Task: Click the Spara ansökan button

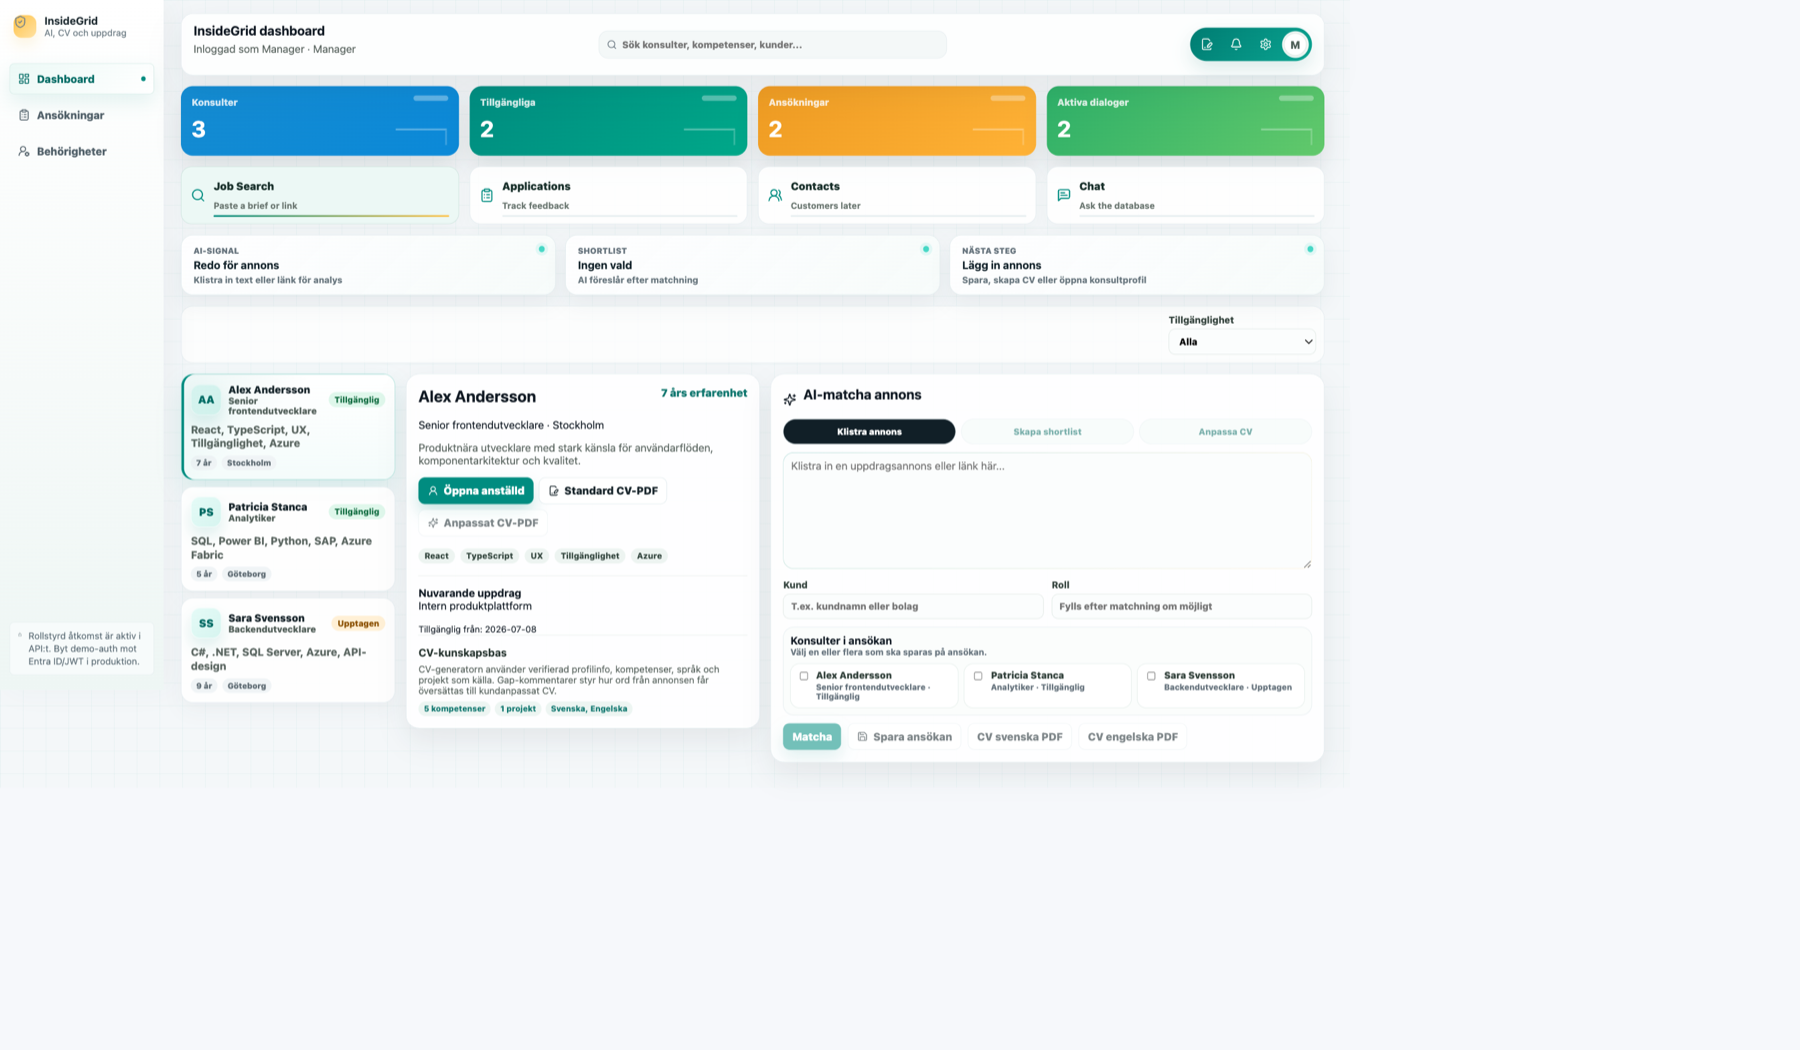Action: pos(904,737)
